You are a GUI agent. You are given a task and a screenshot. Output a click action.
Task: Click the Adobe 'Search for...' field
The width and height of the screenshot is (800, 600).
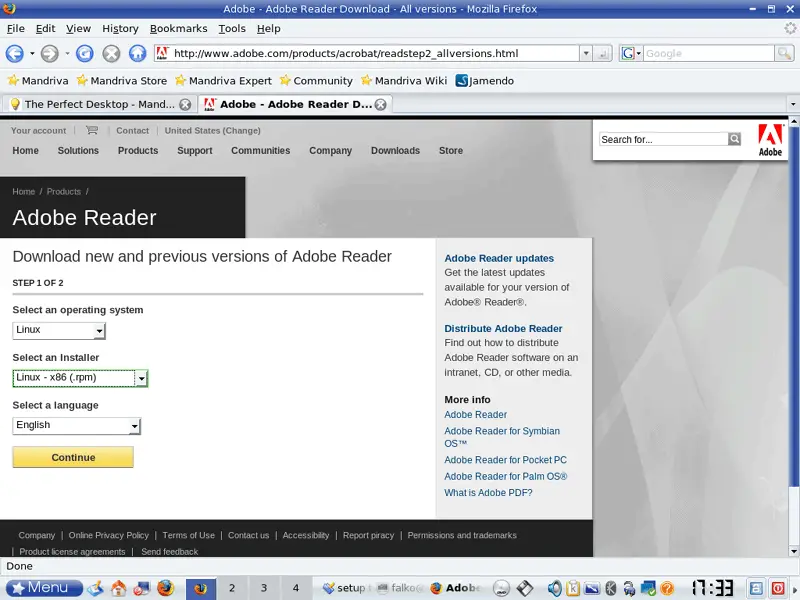click(x=663, y=139)
